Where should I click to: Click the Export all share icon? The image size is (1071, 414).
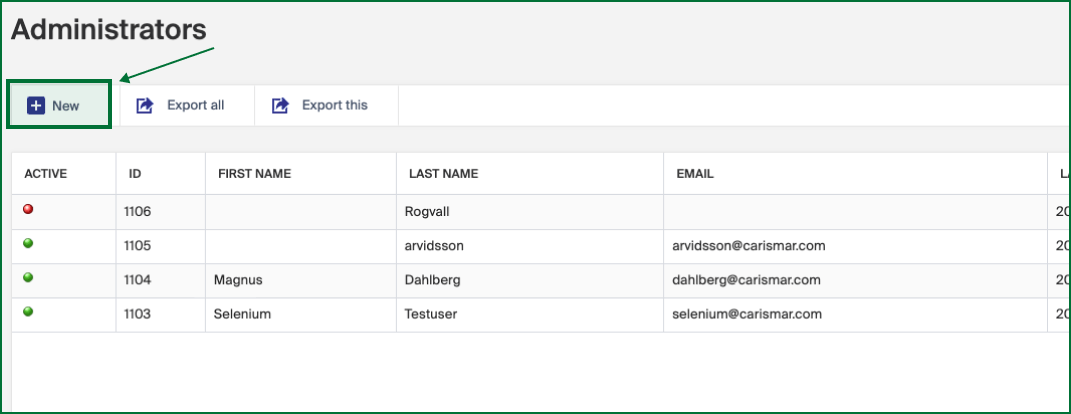145,105
